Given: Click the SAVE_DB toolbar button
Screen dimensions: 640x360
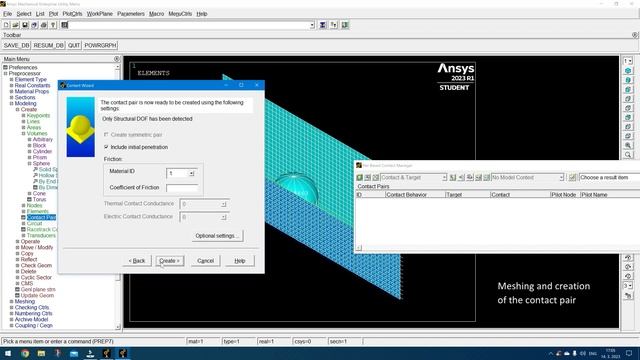Looking at the screenshot, I should click(x=16, y=45).
